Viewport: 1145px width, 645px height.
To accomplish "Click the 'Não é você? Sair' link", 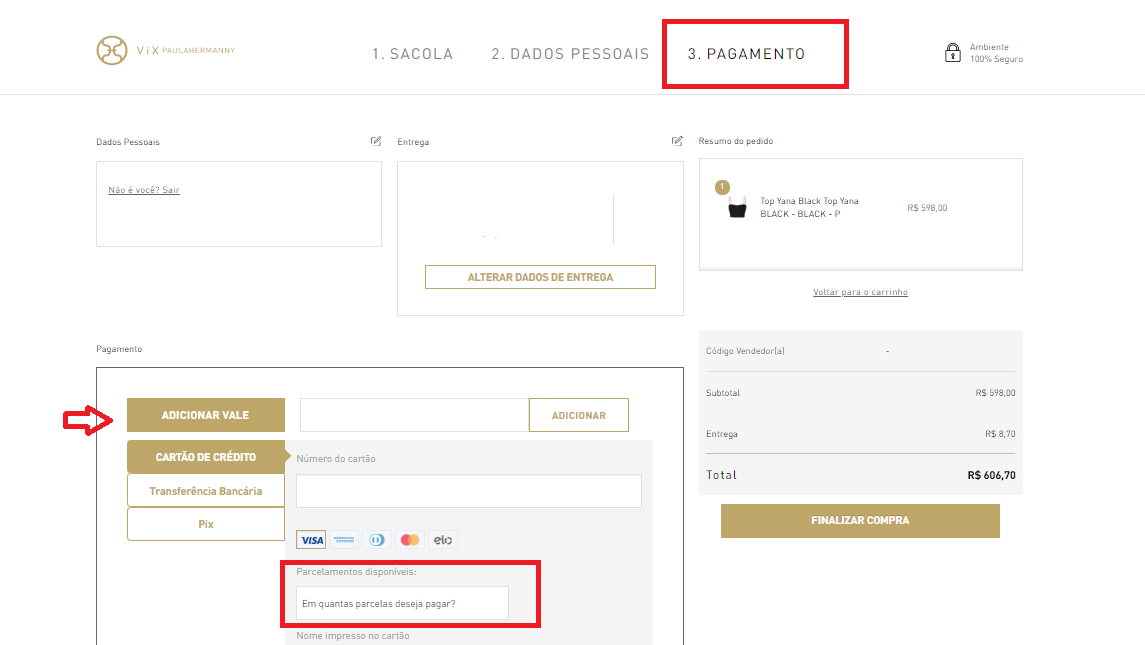I will 144,190.
